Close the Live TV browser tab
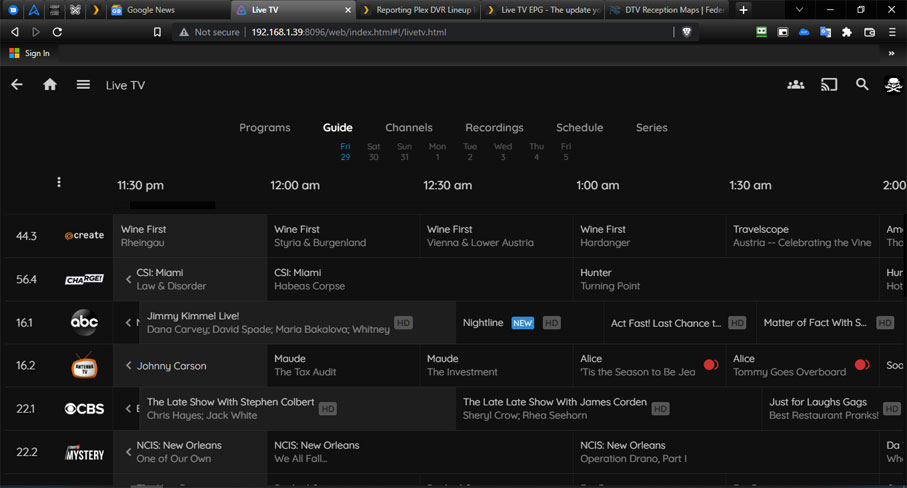The width and height of the screenshot is (907, 488). click(x=348, y=10)
